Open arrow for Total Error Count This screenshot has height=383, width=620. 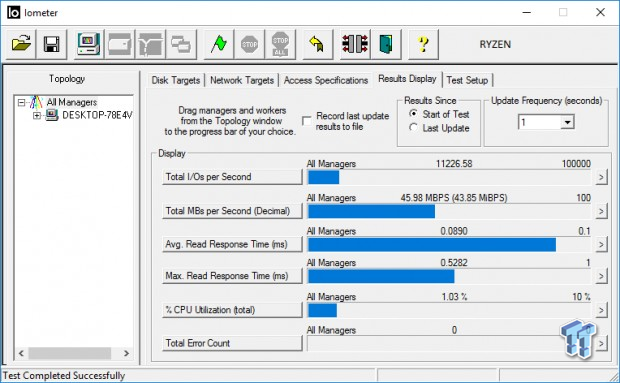(x=601, y=343)
